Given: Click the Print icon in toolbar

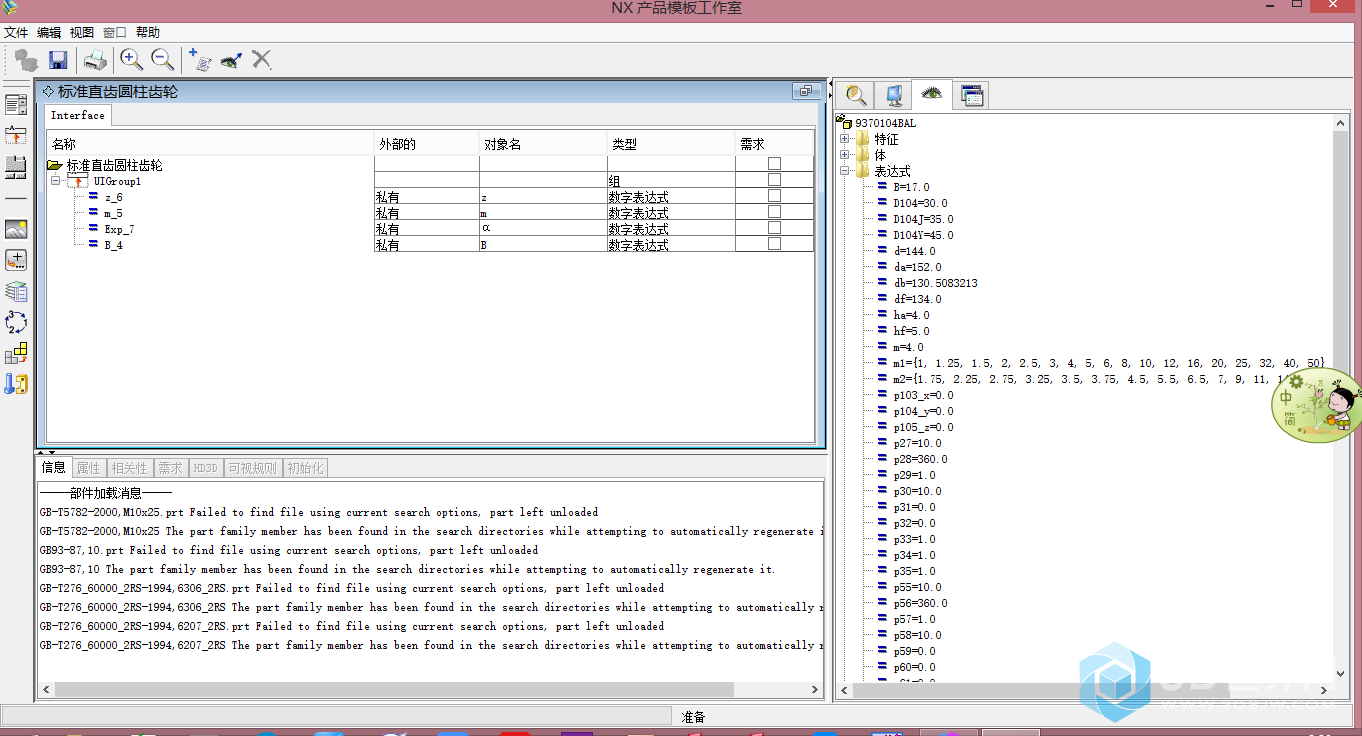Looking at the screenshot, I should click(x=95, y=60).
